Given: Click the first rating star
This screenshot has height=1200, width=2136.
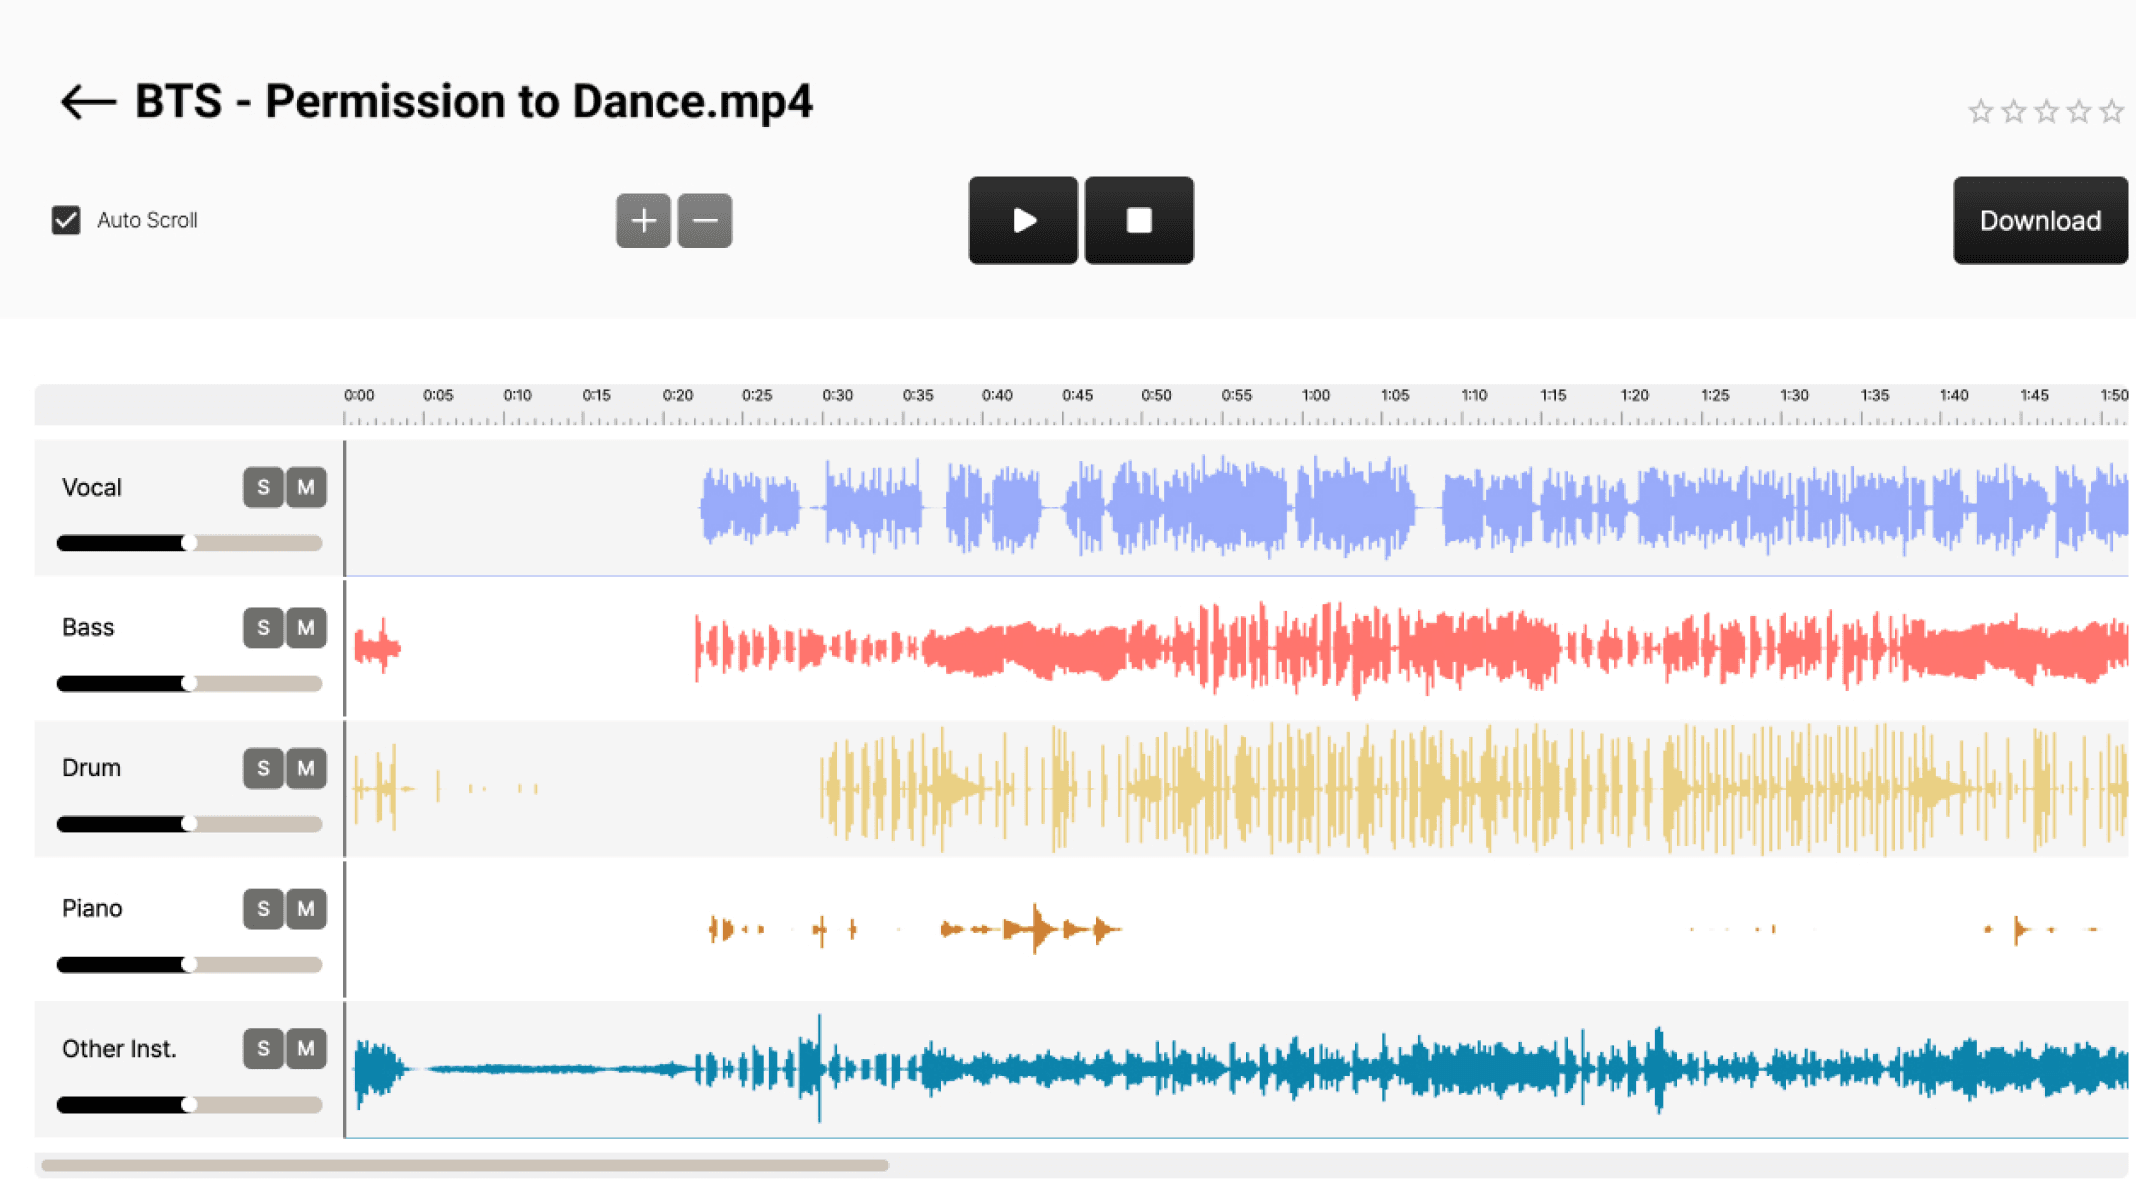Looking at the screenshot, I should pyautogui.click(x=1980, y=111).
